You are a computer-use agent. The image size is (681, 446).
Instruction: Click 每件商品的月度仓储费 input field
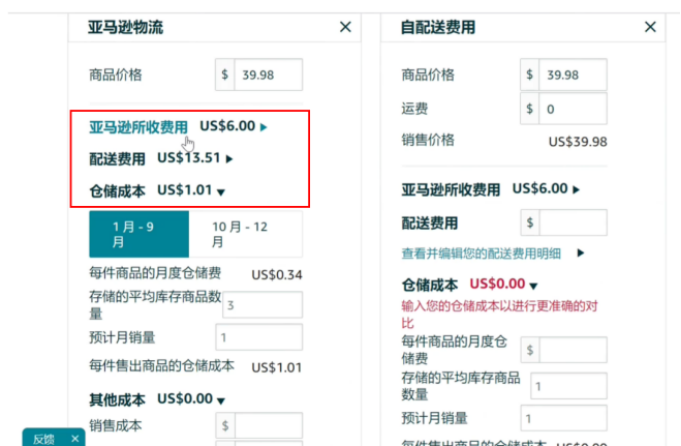click(573, 350)
